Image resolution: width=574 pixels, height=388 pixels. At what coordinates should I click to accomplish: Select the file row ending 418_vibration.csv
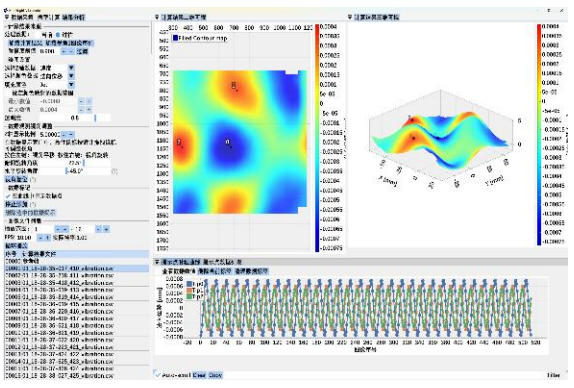77,326
